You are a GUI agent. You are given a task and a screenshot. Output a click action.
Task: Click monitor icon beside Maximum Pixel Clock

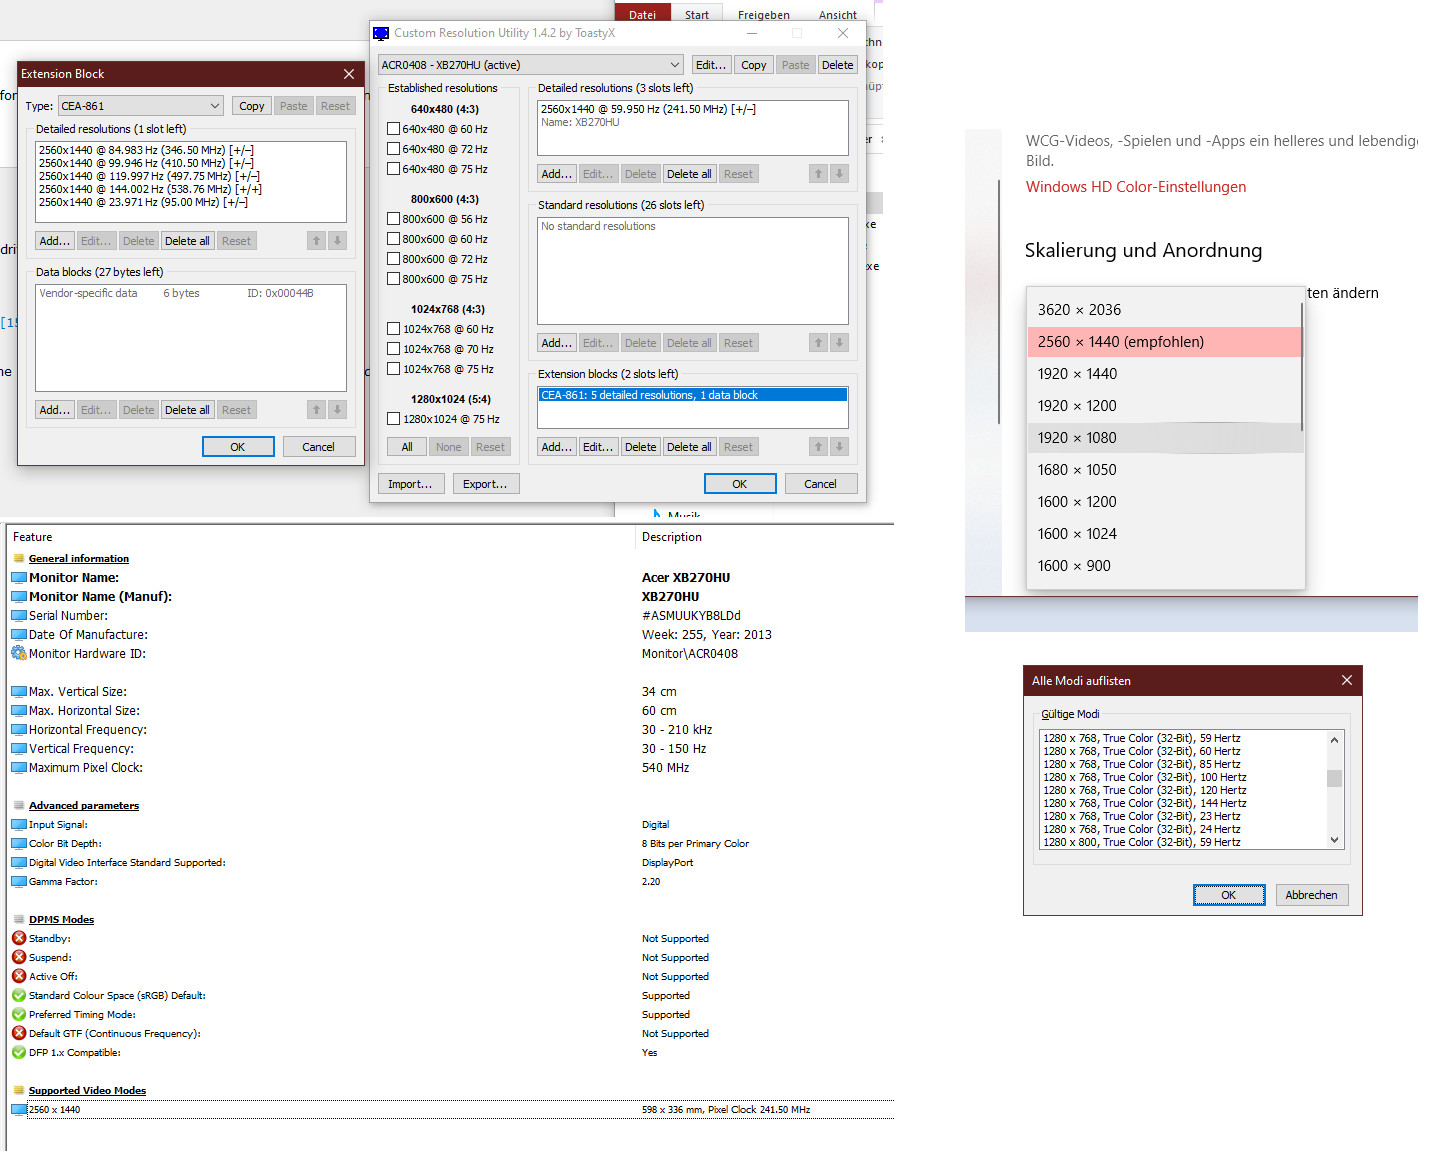19,768
